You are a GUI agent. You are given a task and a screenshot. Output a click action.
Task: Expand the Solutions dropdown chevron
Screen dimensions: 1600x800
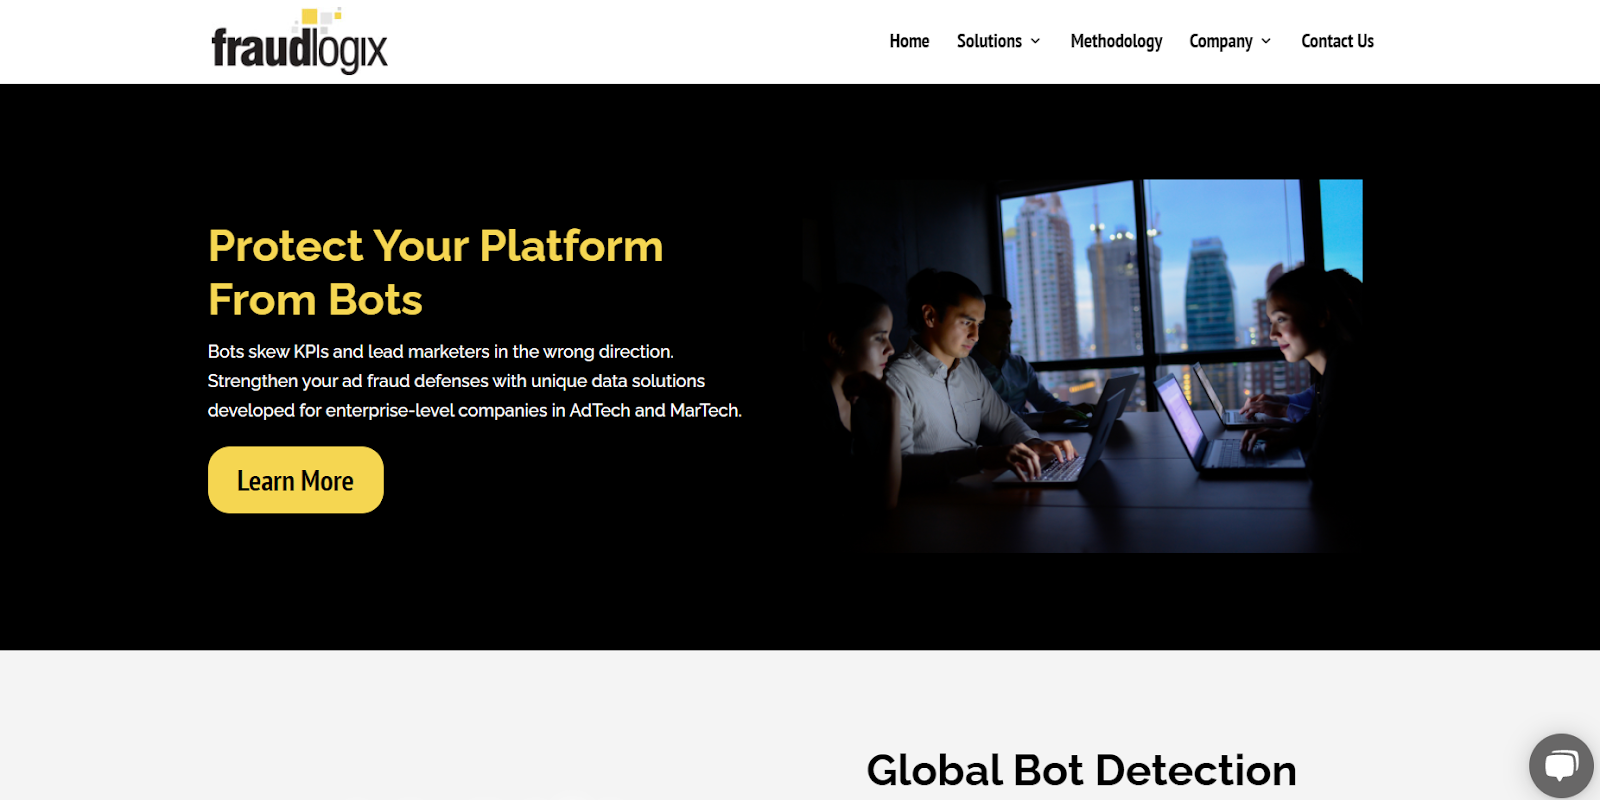click(1035, 41)
